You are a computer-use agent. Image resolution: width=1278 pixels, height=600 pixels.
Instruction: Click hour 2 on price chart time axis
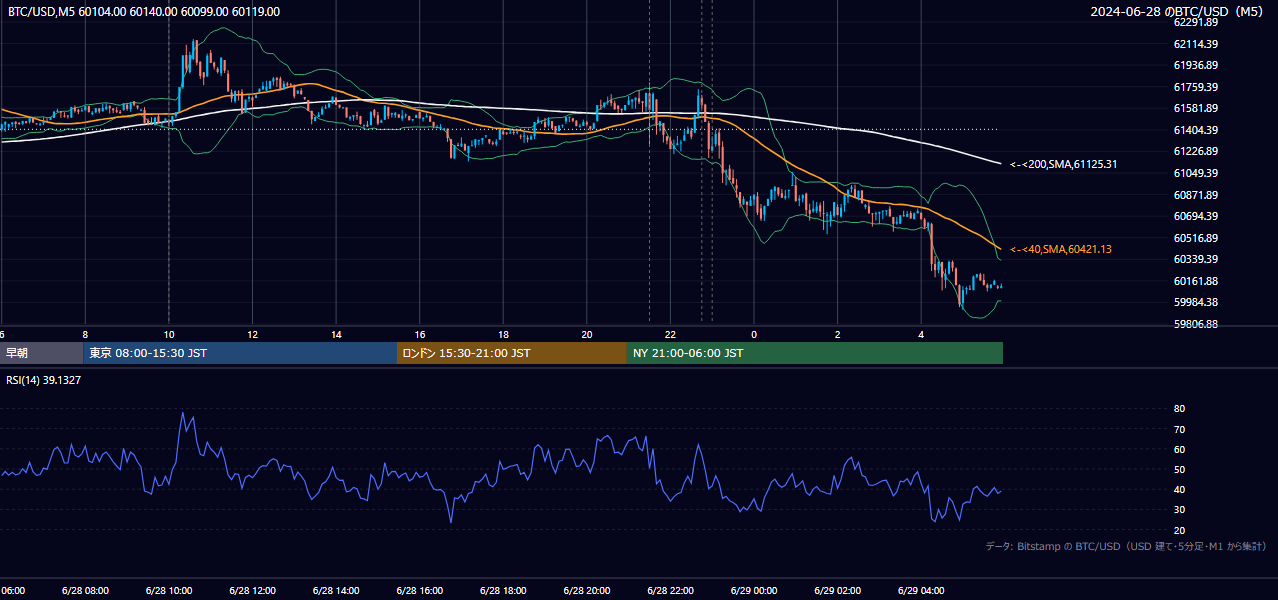click(837, 334)
